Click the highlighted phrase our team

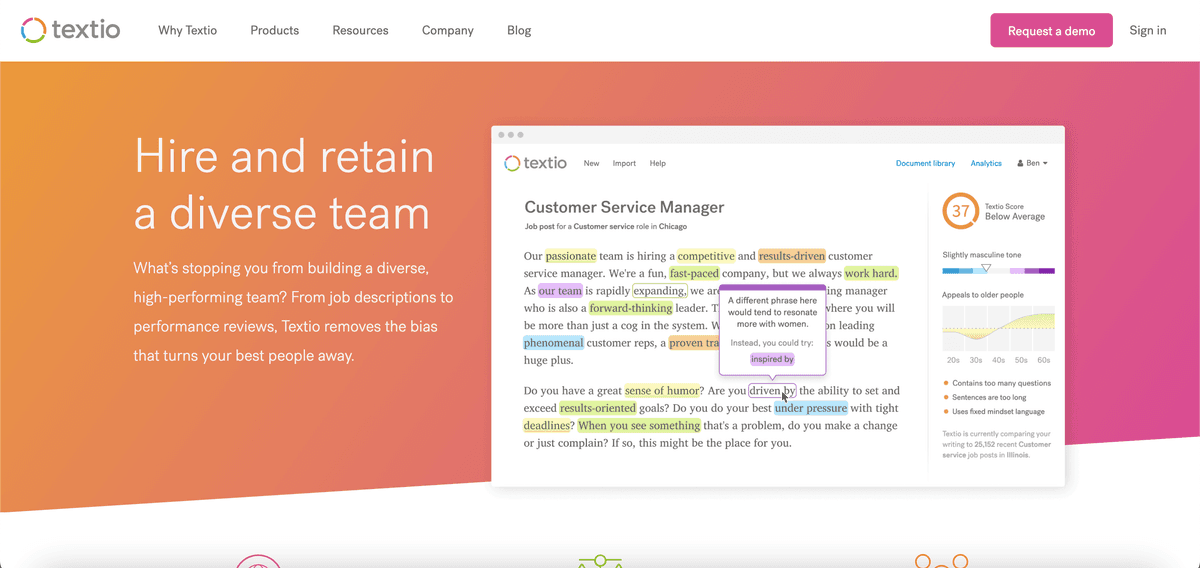click(x=560, y=291)
